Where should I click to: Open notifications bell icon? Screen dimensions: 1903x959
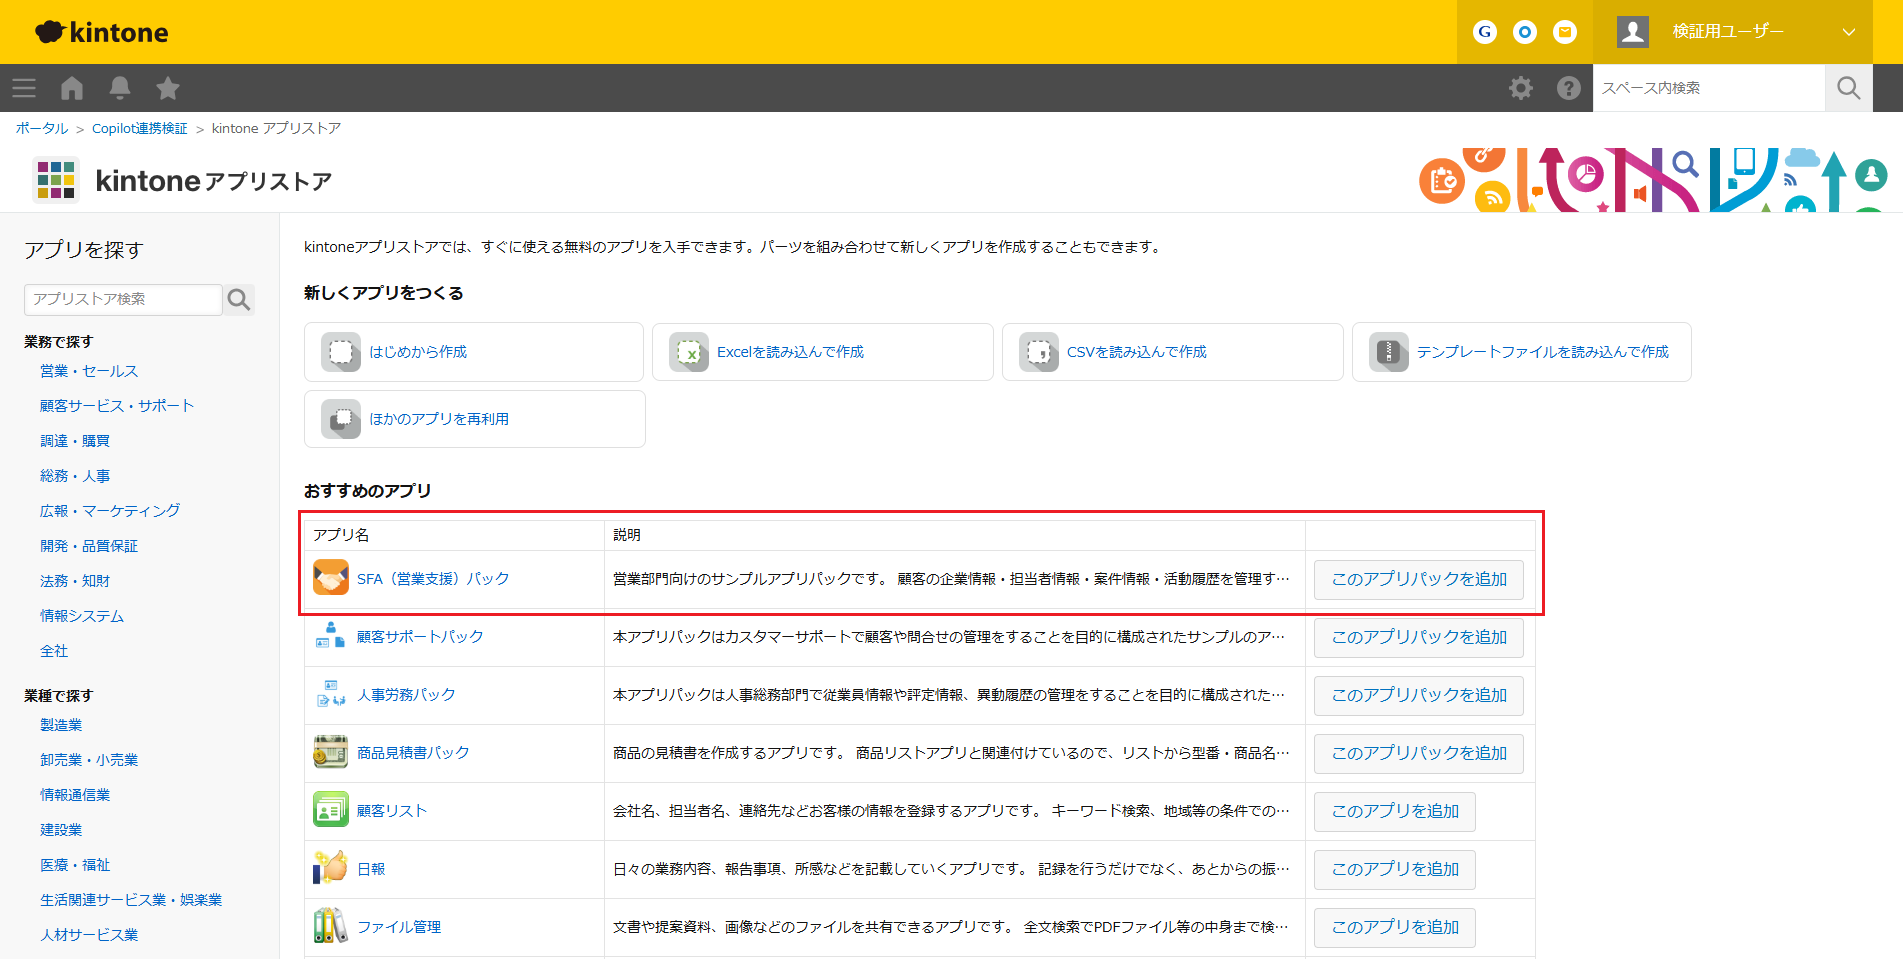(x=120, y=88)
